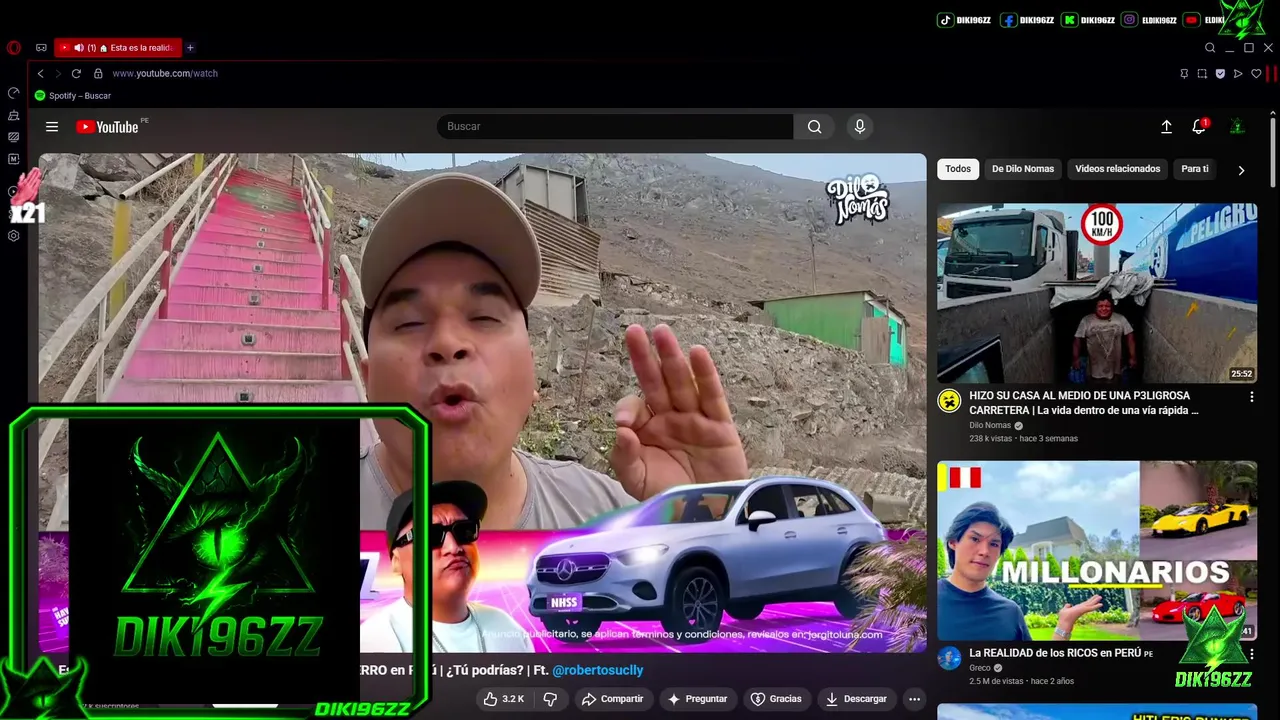Click Dilo Nomas channel avatar beside video
This screenshot has height=720, width=1280.
949,401
